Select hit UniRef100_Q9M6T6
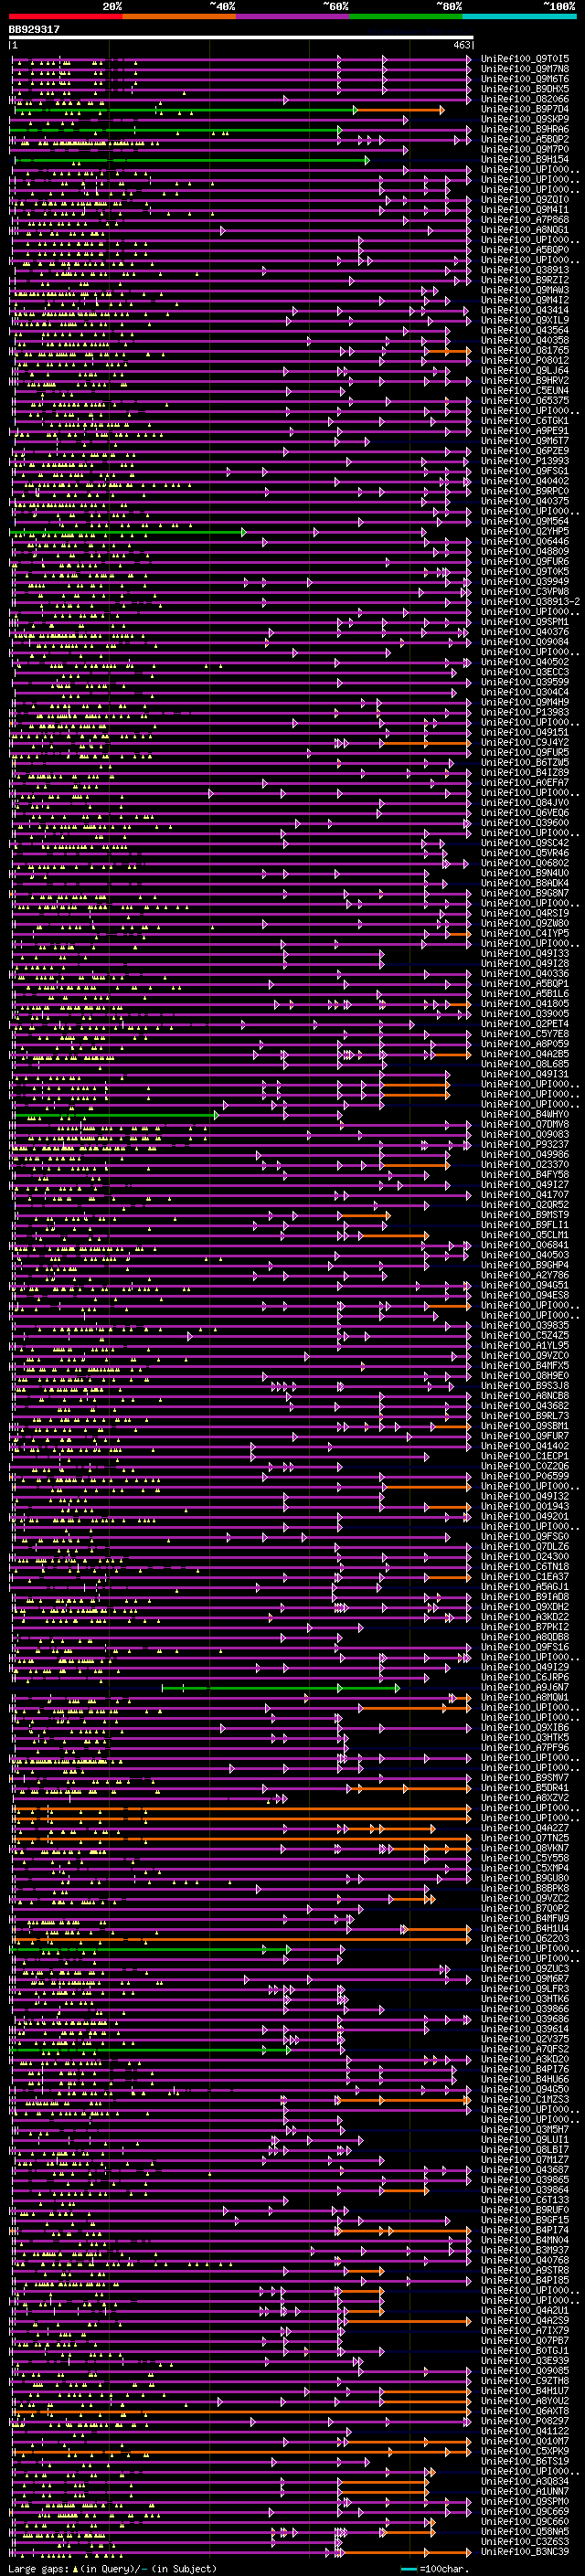 pos(525,79)
